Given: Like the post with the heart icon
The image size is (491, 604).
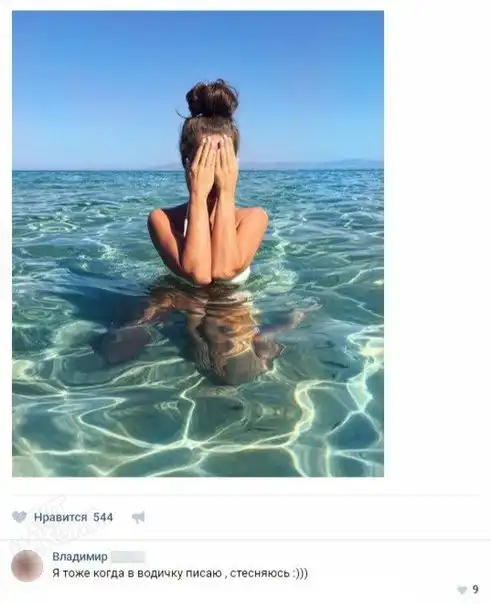Looking at the screenshot, I should pos(19,517).
